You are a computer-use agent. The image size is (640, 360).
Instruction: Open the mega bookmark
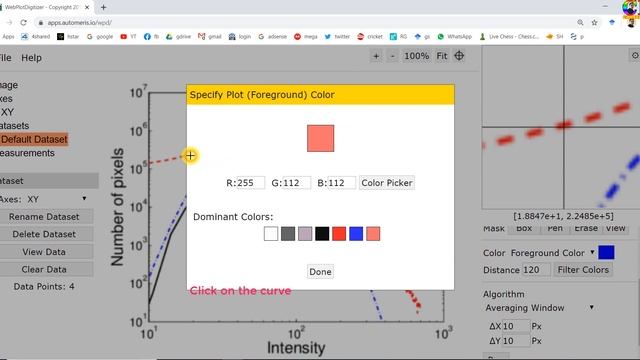tap(306, 37)
